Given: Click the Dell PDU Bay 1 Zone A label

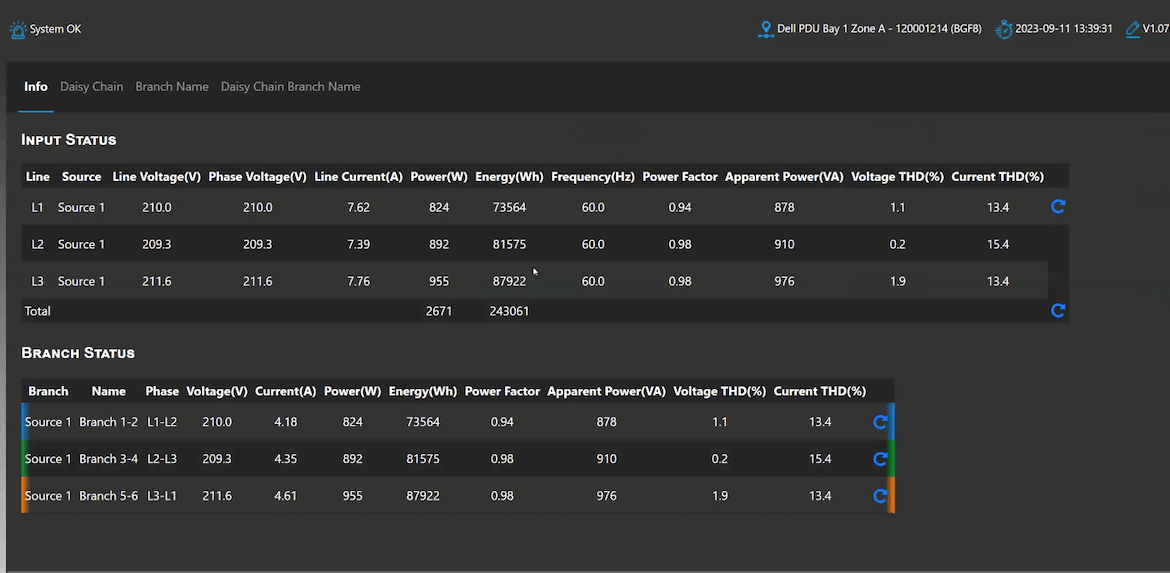Looking at the screenshot, I should (x=879, y=29).
